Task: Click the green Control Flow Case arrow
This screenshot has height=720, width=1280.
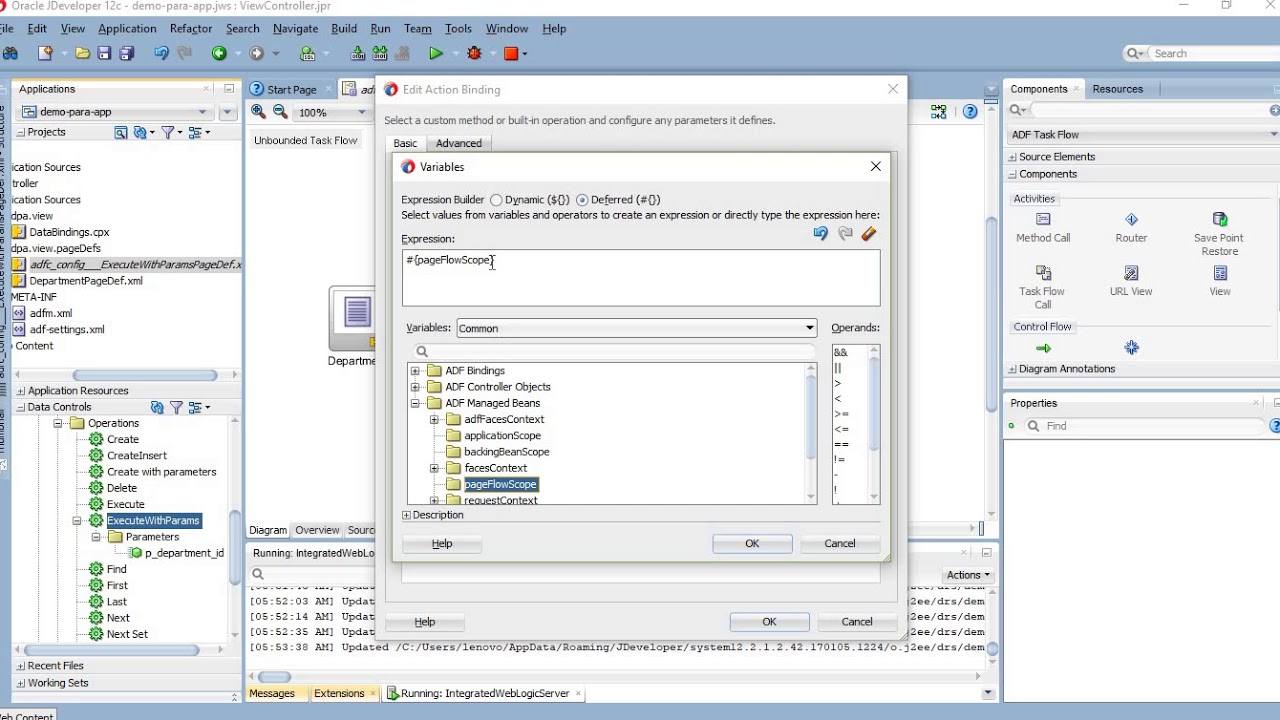Action: click(1043, 348)
